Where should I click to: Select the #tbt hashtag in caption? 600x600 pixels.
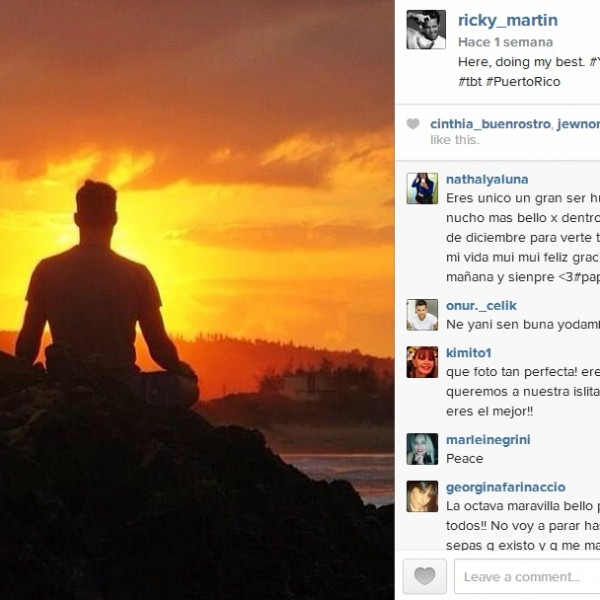[x=470, y=82]
